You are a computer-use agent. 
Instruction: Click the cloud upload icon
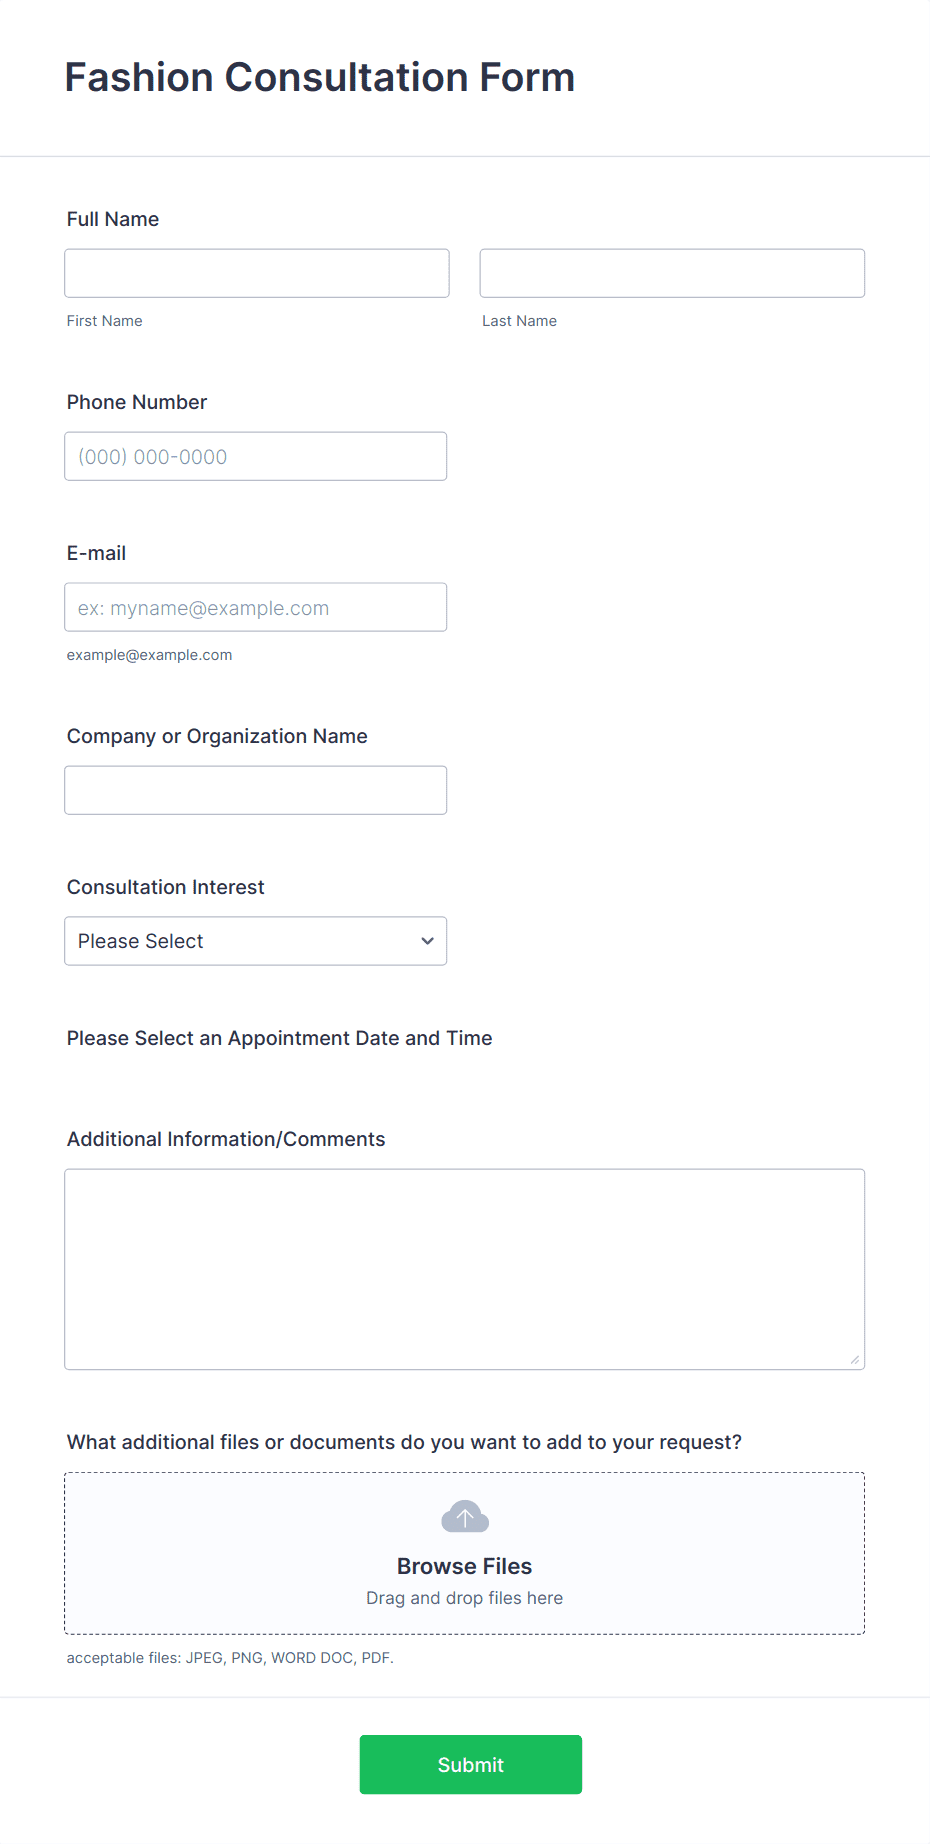(x=465, y=1517)
